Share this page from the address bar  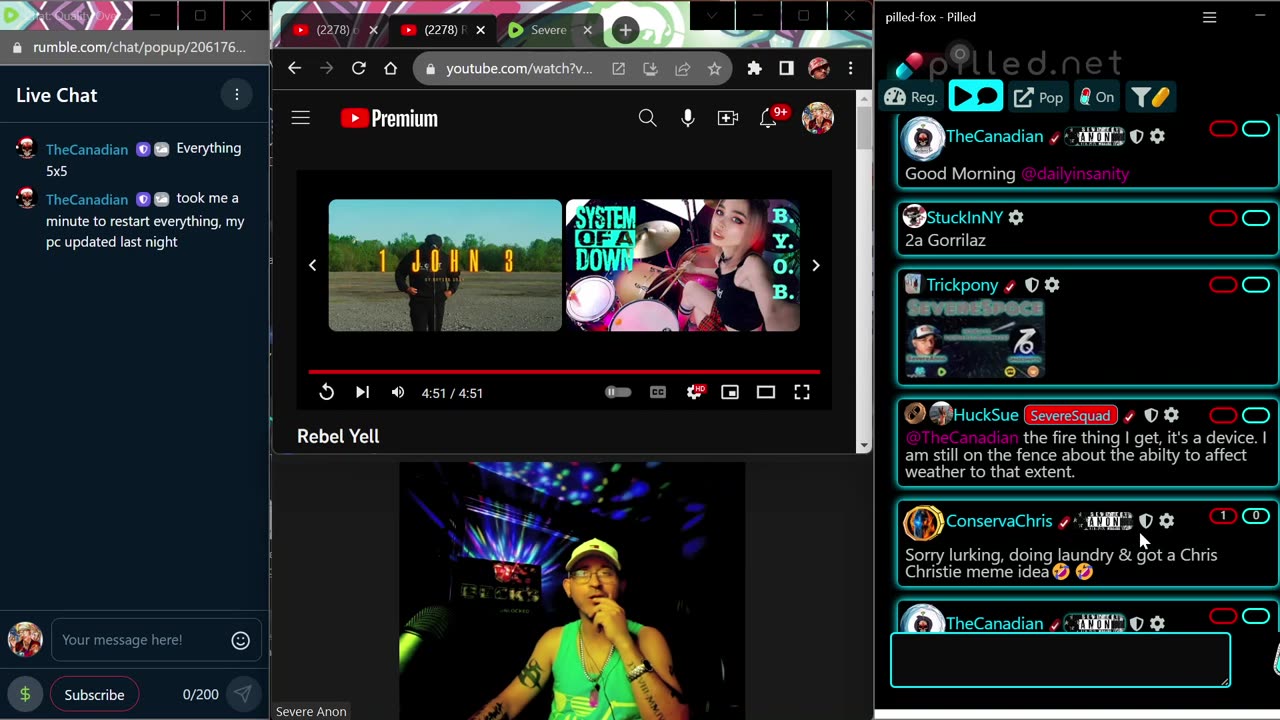pyautogui.click(x=682, y=68)
